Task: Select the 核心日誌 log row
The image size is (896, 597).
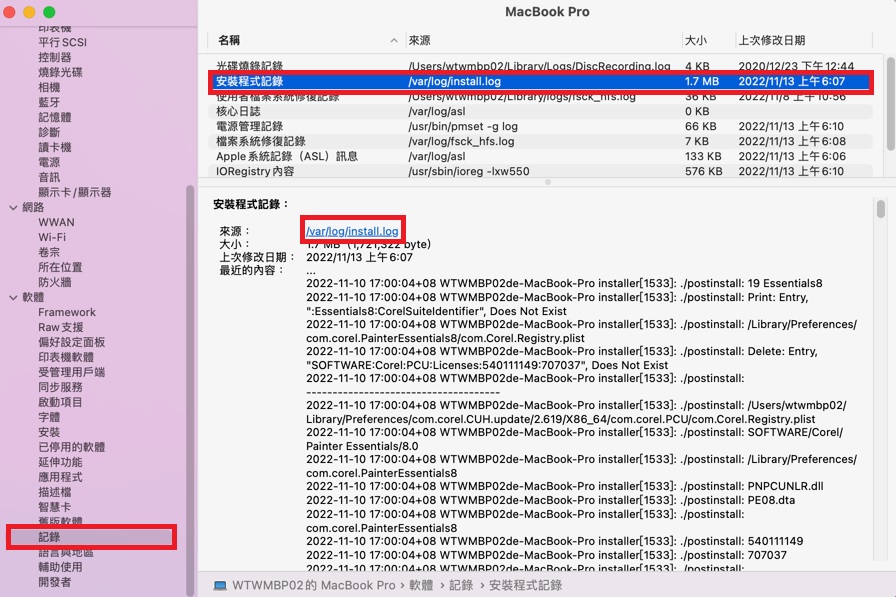Action: click(x=541, y=111)
